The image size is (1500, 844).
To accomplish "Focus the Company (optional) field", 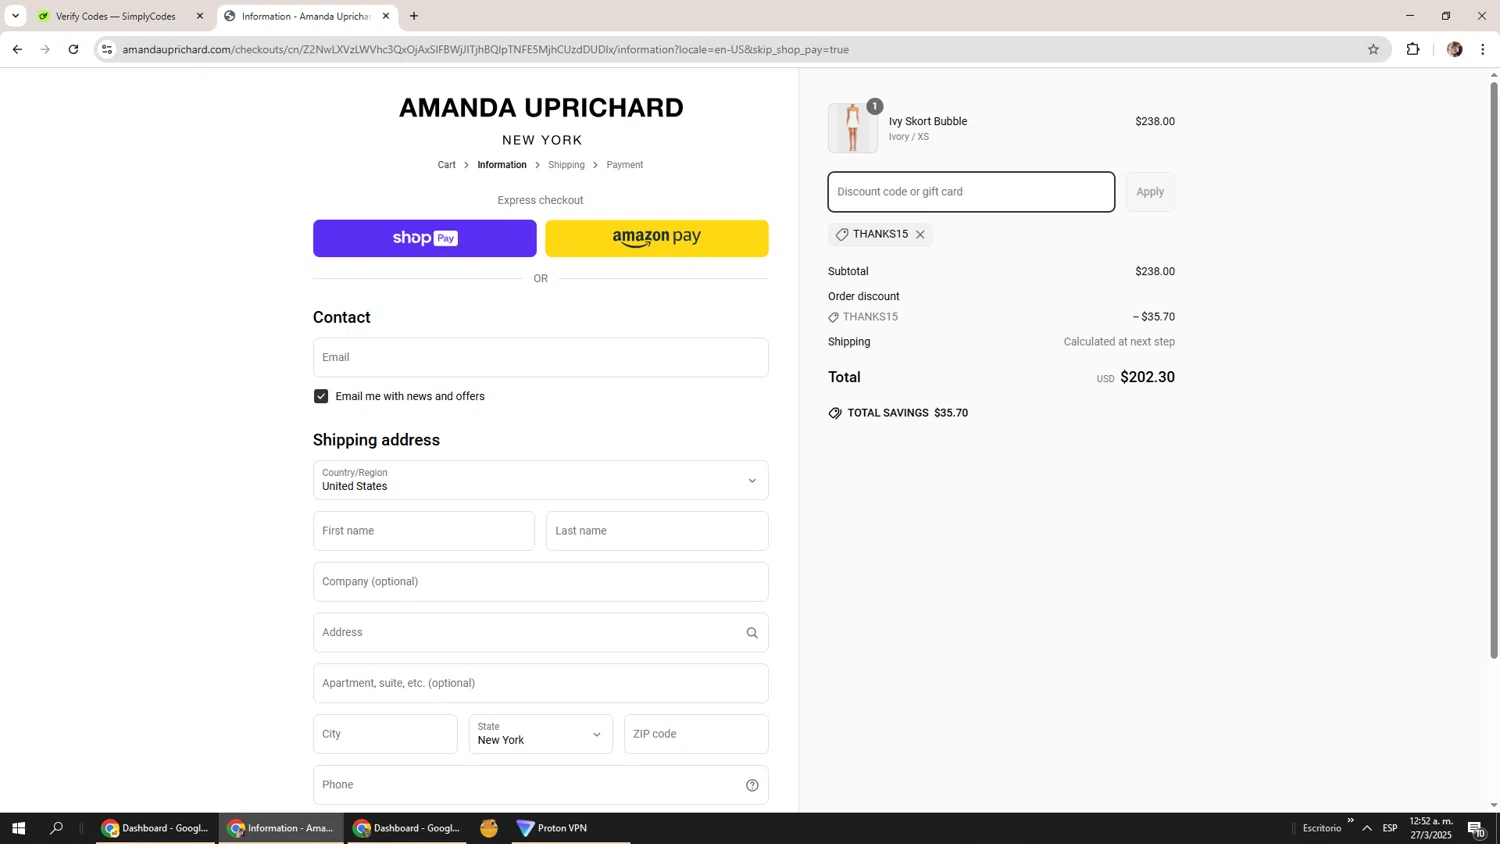I will pos(541,583).
